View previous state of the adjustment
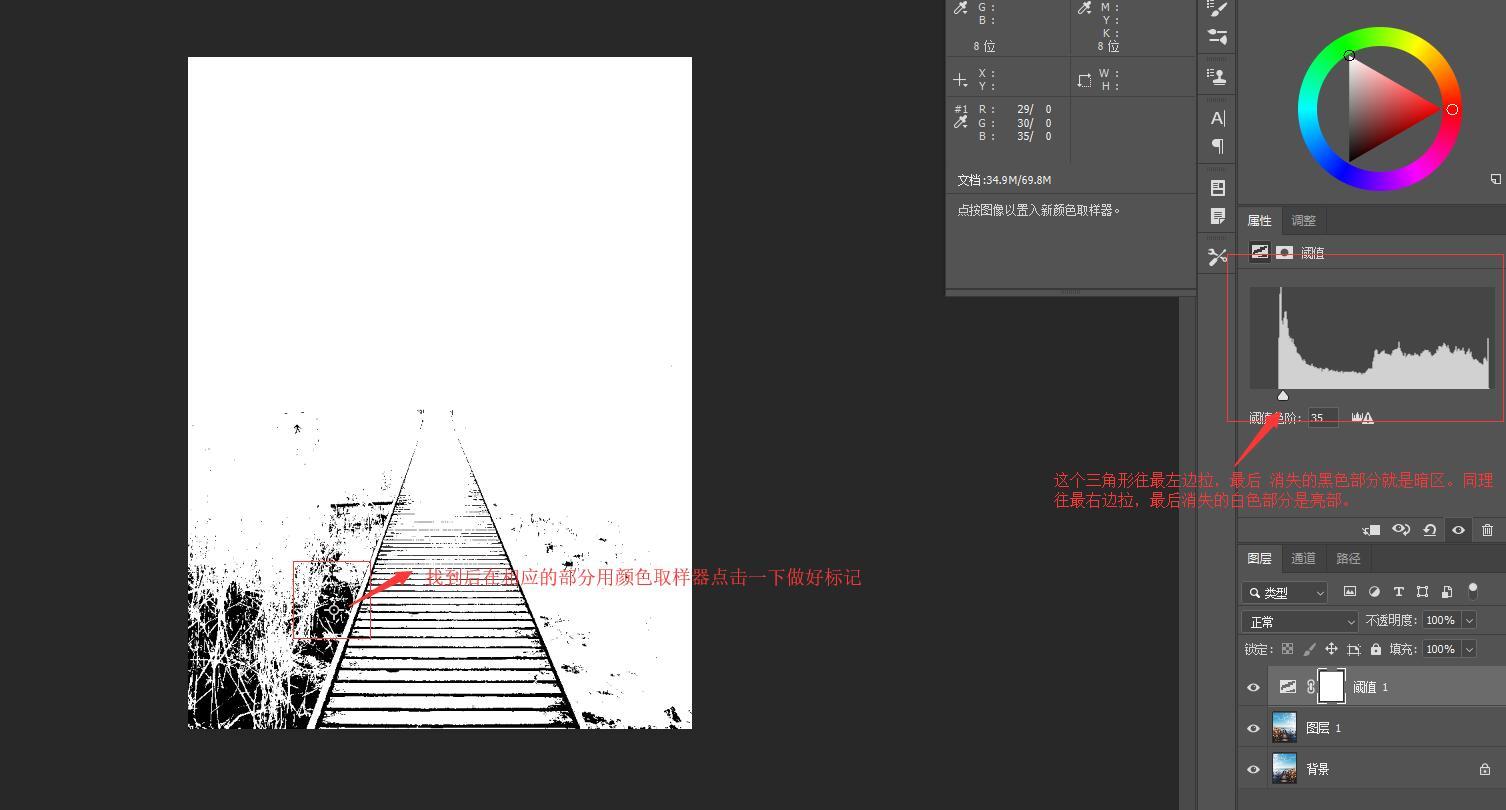 coord(1401,530)
